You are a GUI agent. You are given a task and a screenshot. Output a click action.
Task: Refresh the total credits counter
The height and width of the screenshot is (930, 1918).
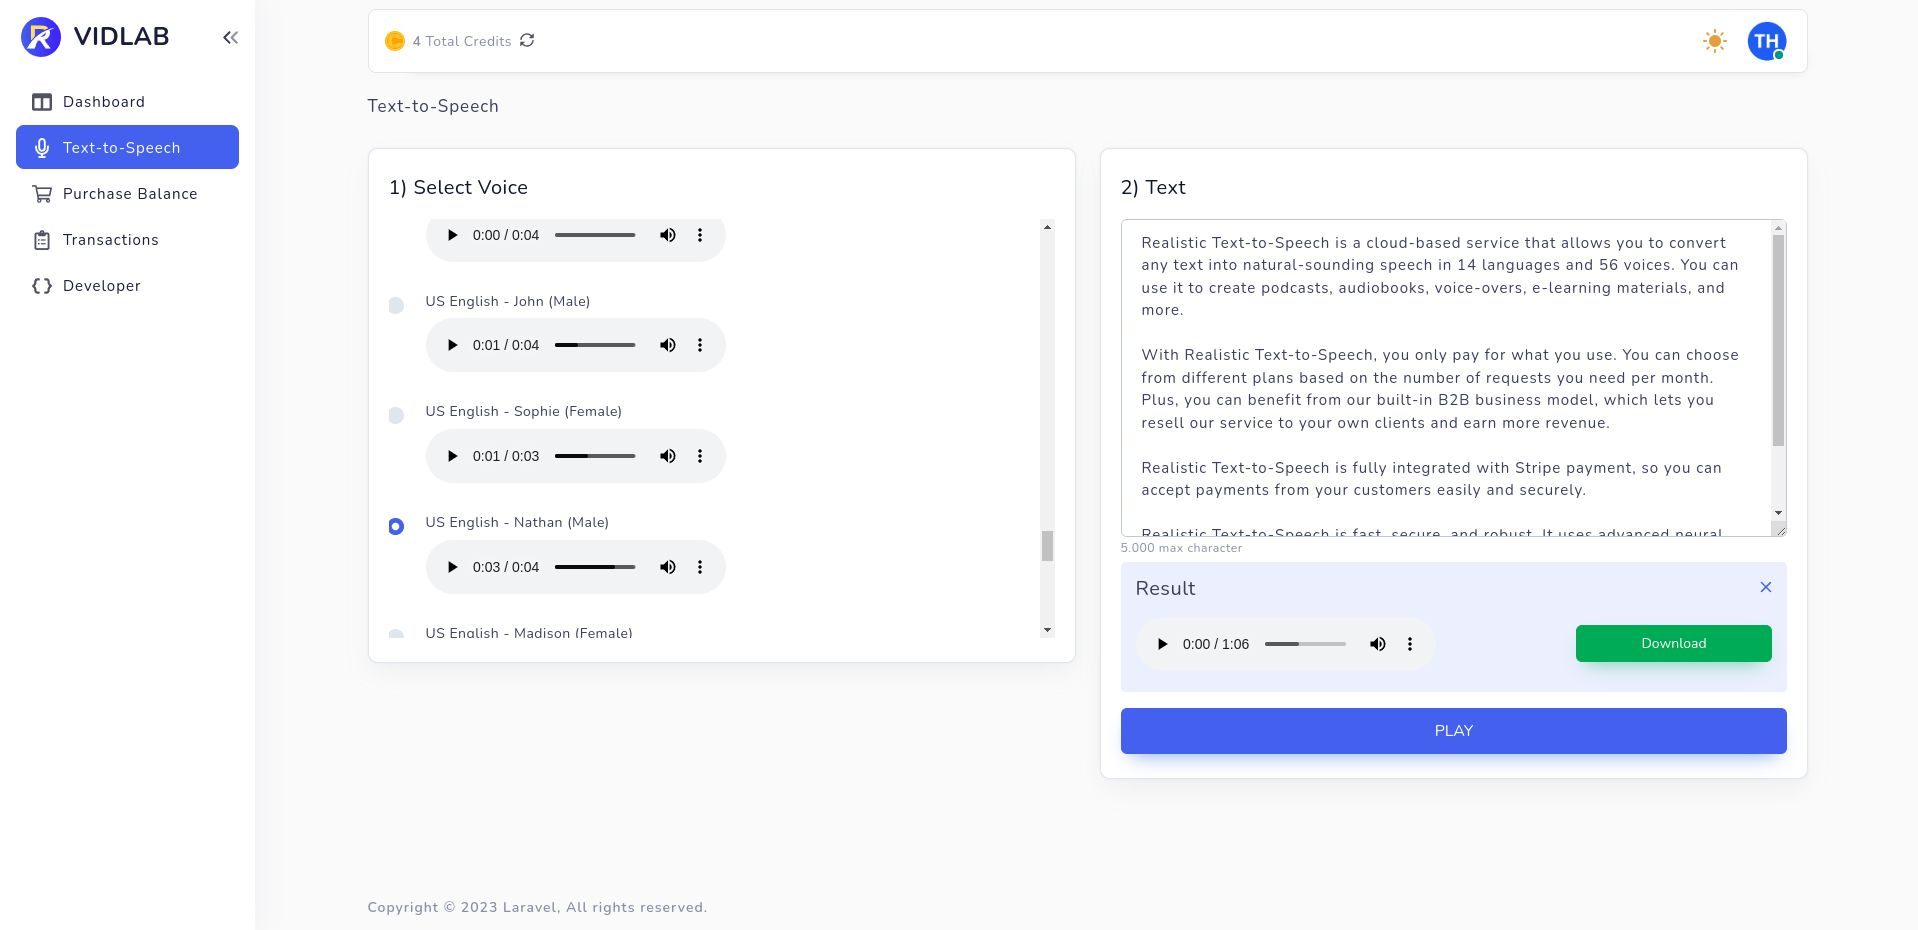click(527, 41)
